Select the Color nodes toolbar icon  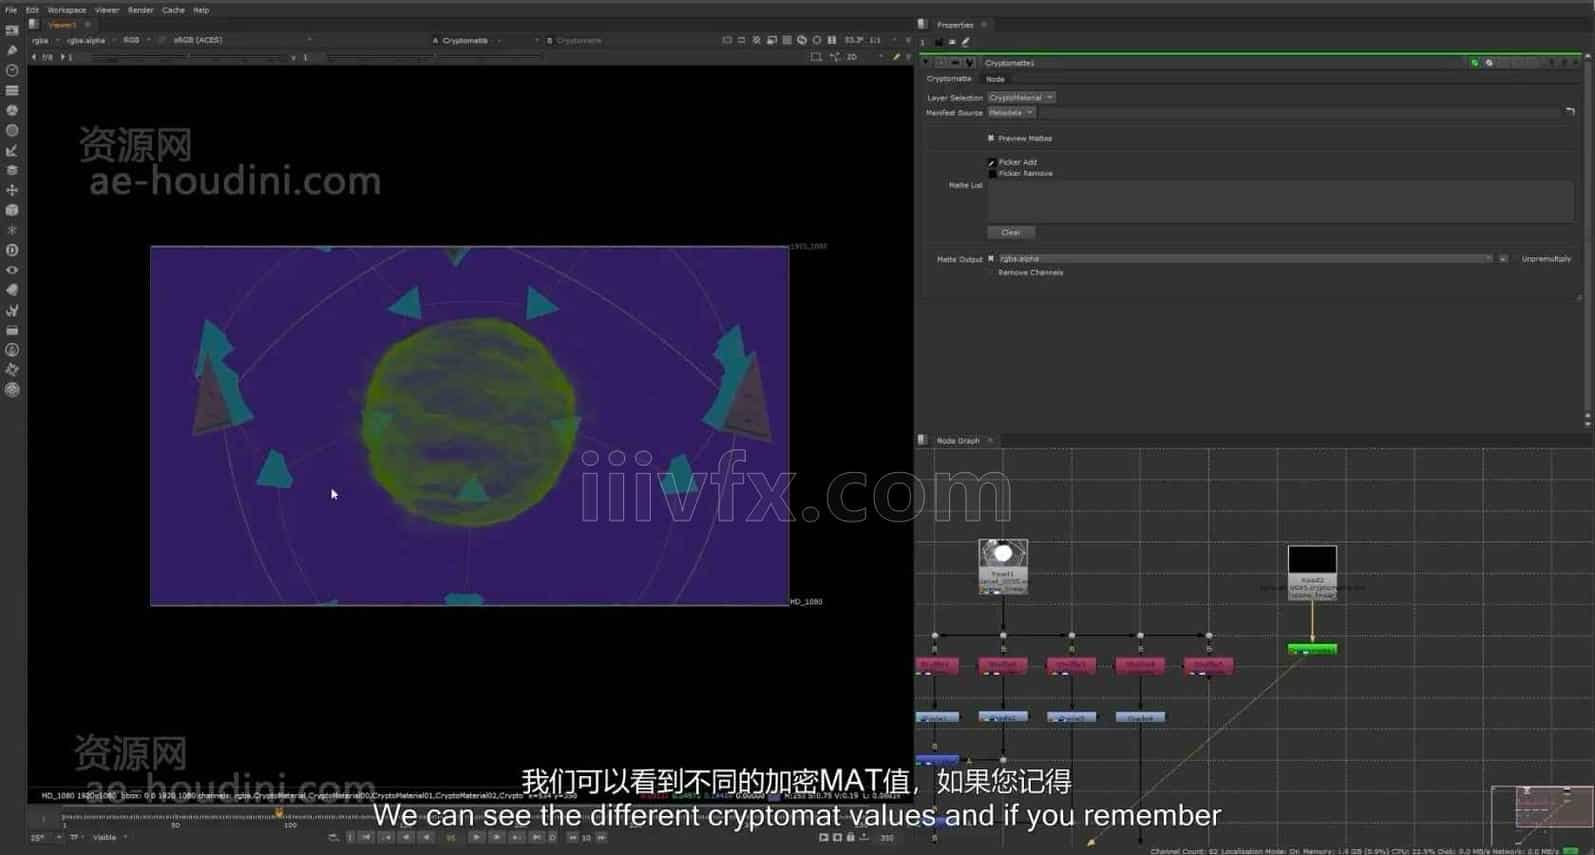[x=12, y=111]
